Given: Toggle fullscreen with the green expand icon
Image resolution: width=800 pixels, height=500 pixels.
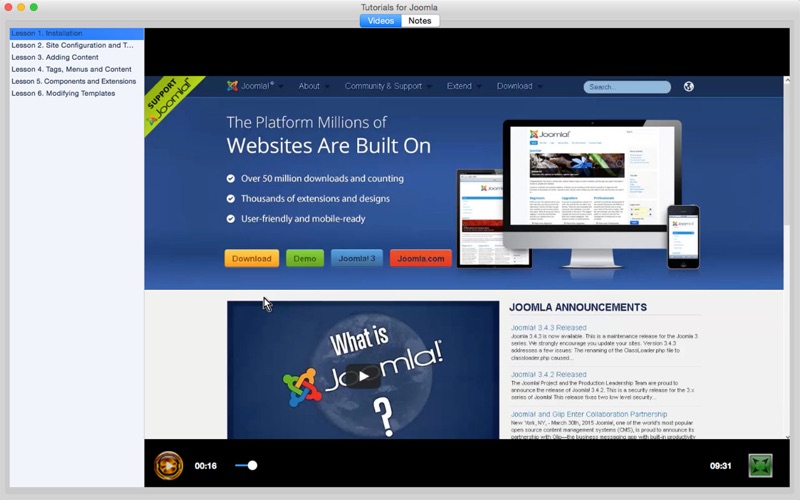Looking at the screenshot, I should 760,465.
